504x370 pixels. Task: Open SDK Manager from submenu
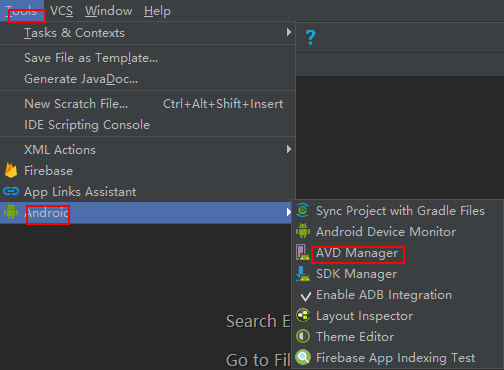[x=397, y=274]
